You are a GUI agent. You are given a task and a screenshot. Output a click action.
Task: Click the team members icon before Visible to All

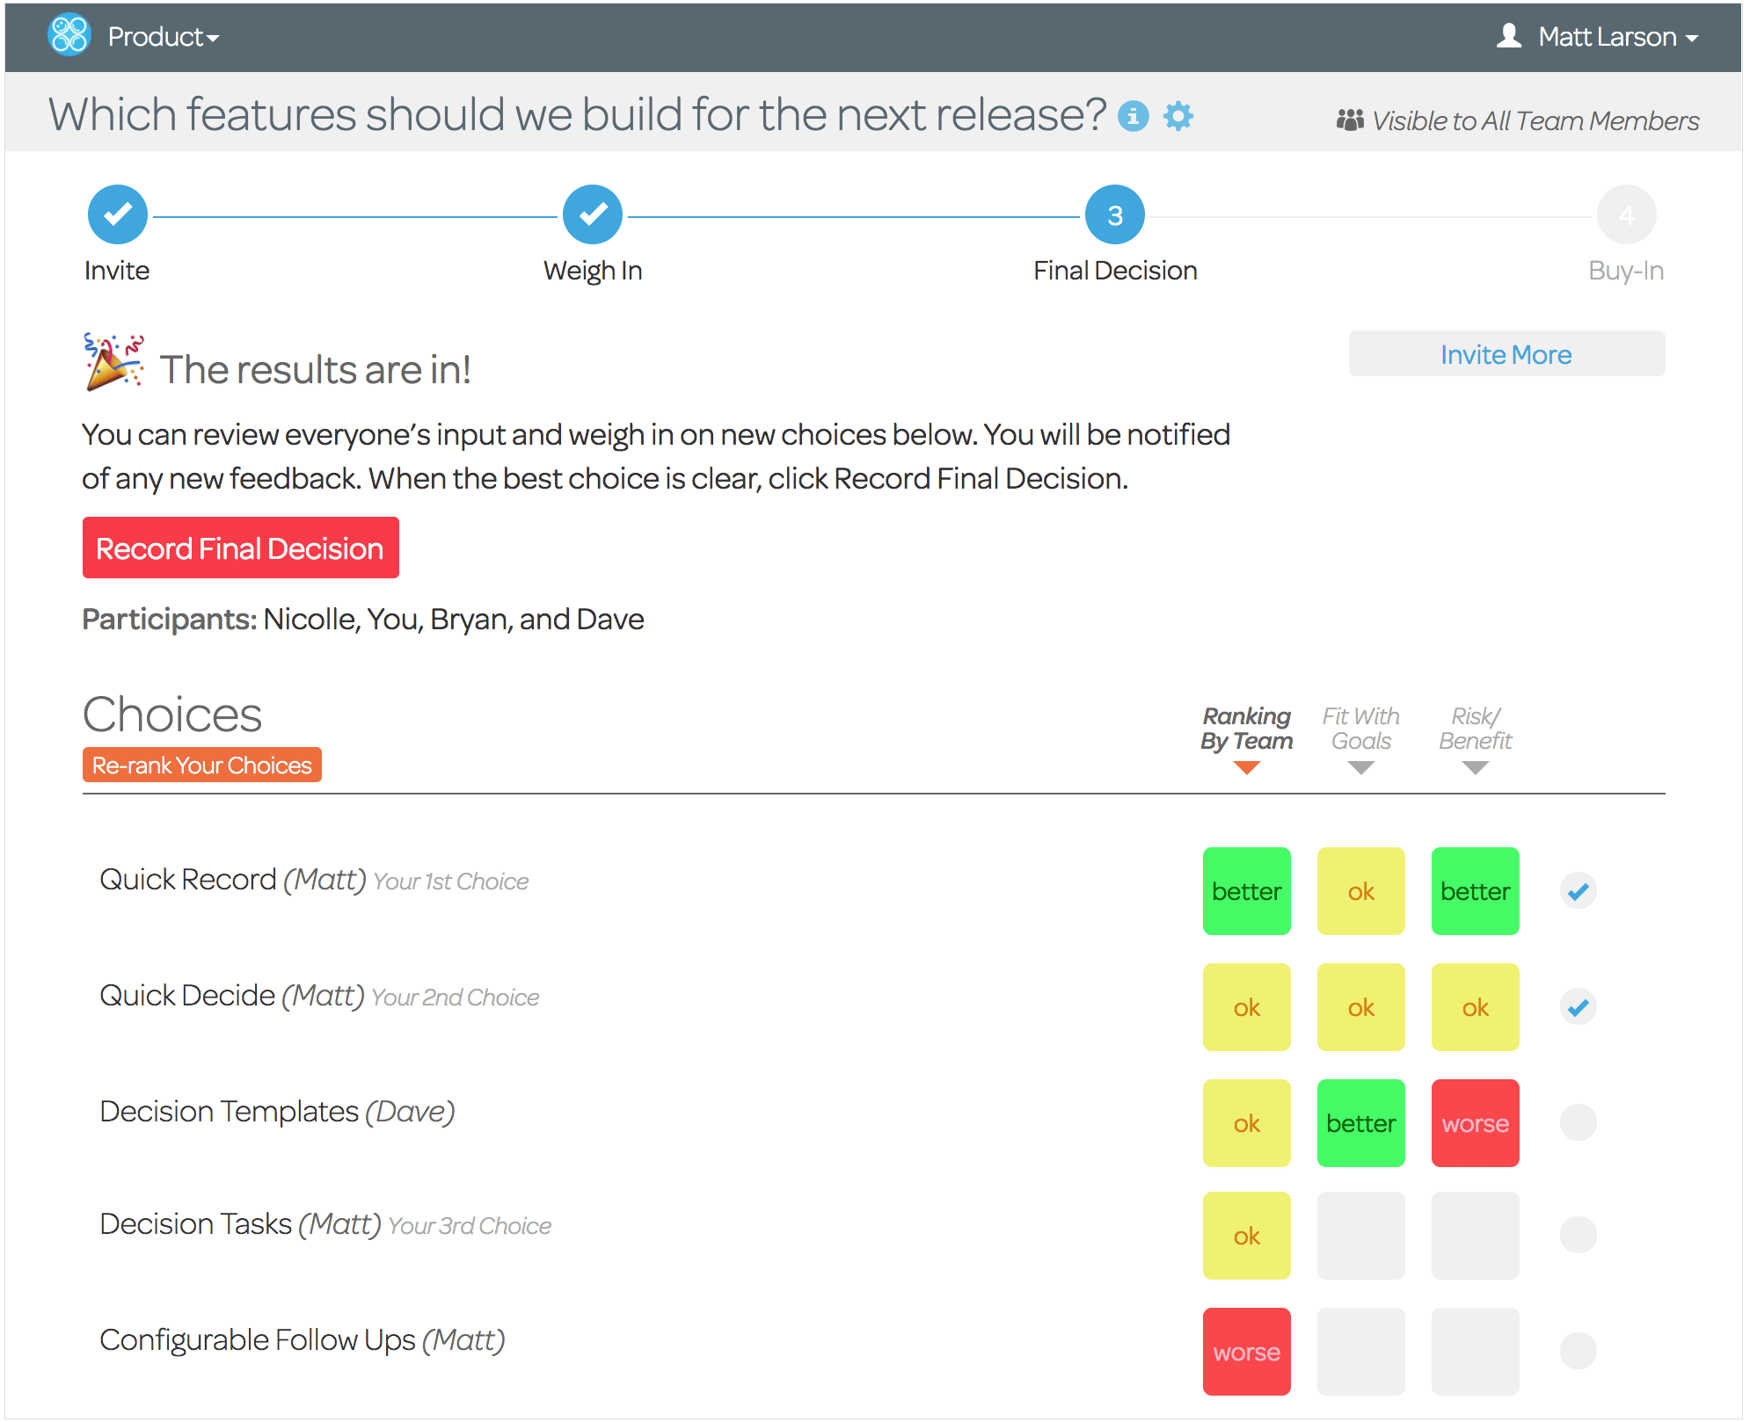[x=1349, y=119]
